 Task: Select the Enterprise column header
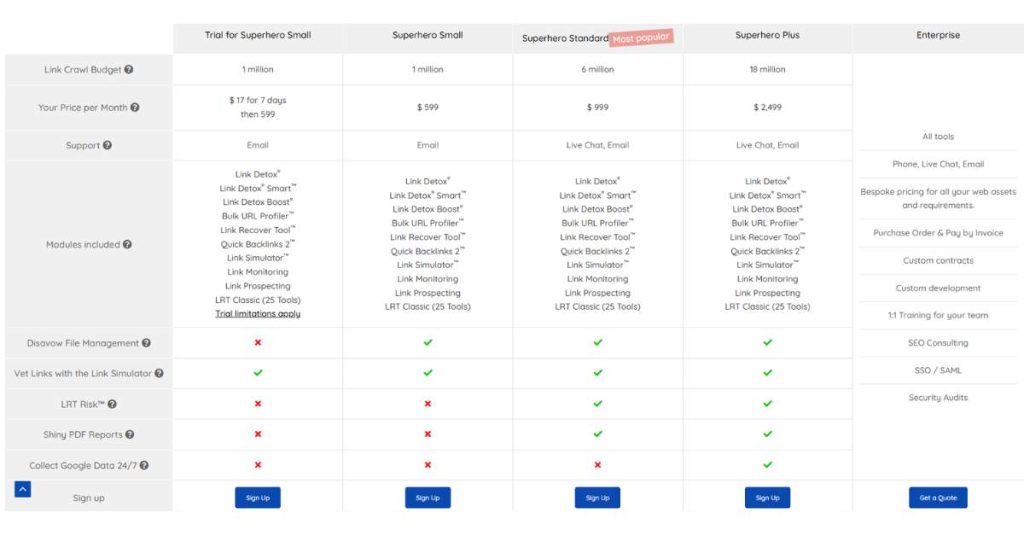[938, 36]
